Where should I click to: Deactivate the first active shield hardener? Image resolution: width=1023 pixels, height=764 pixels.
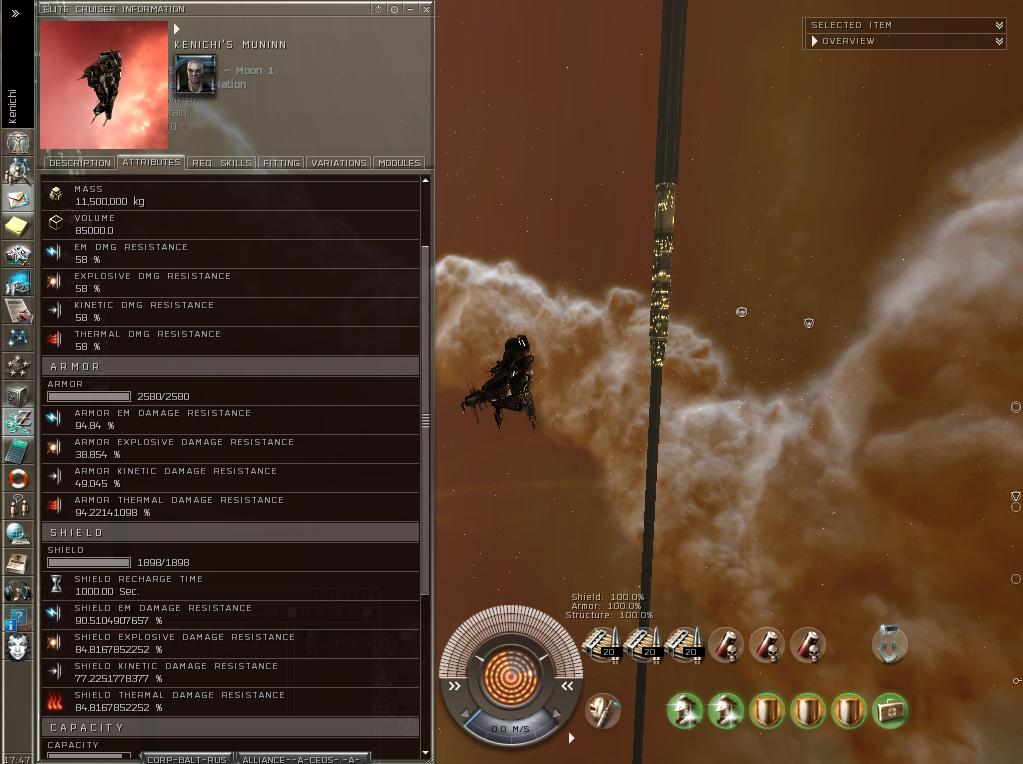(x=767, y=711)
